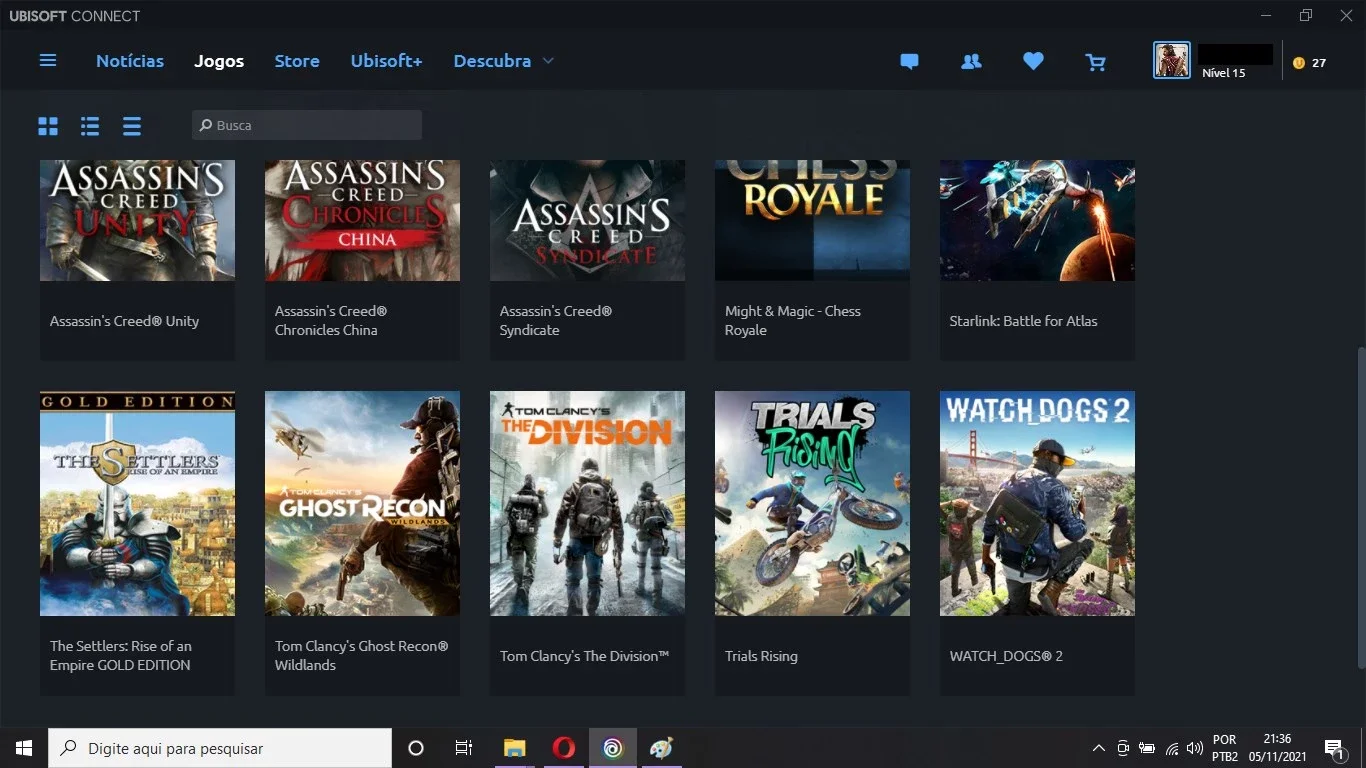The height and width of the screenshot is (768, 1366).
Task: Open the Ubisoft+ tab
Action: point(386,61)
